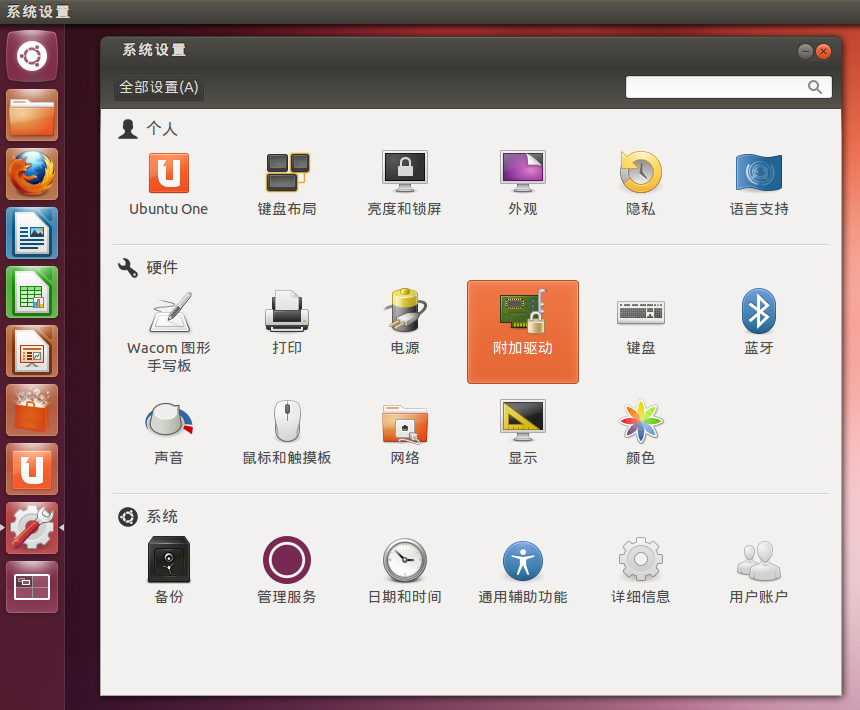Open 日期和时间 date and time settings
The image size is (860, 710).
click(405, 570)
